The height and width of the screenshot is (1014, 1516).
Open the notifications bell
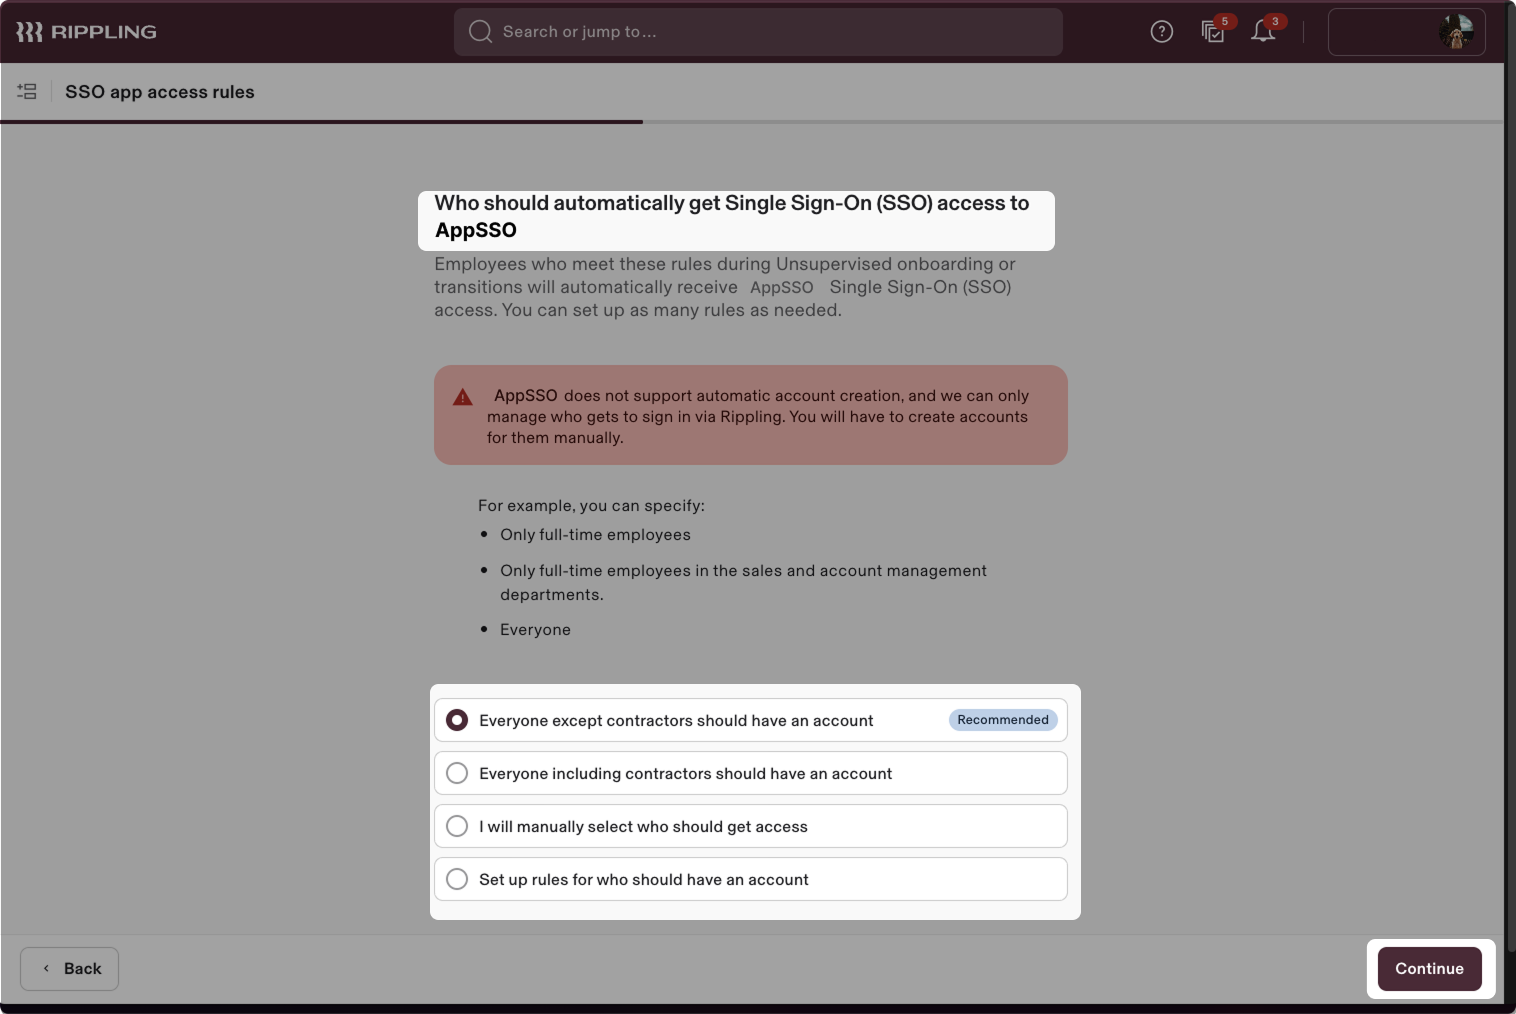click(x=1263, y=32)
